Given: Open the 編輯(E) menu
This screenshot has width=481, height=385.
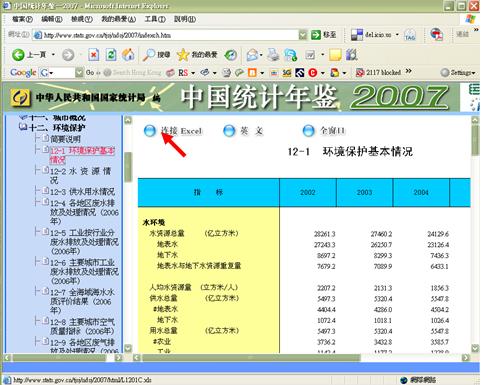Looking at the screenshot, I should [x=52, y=19].
